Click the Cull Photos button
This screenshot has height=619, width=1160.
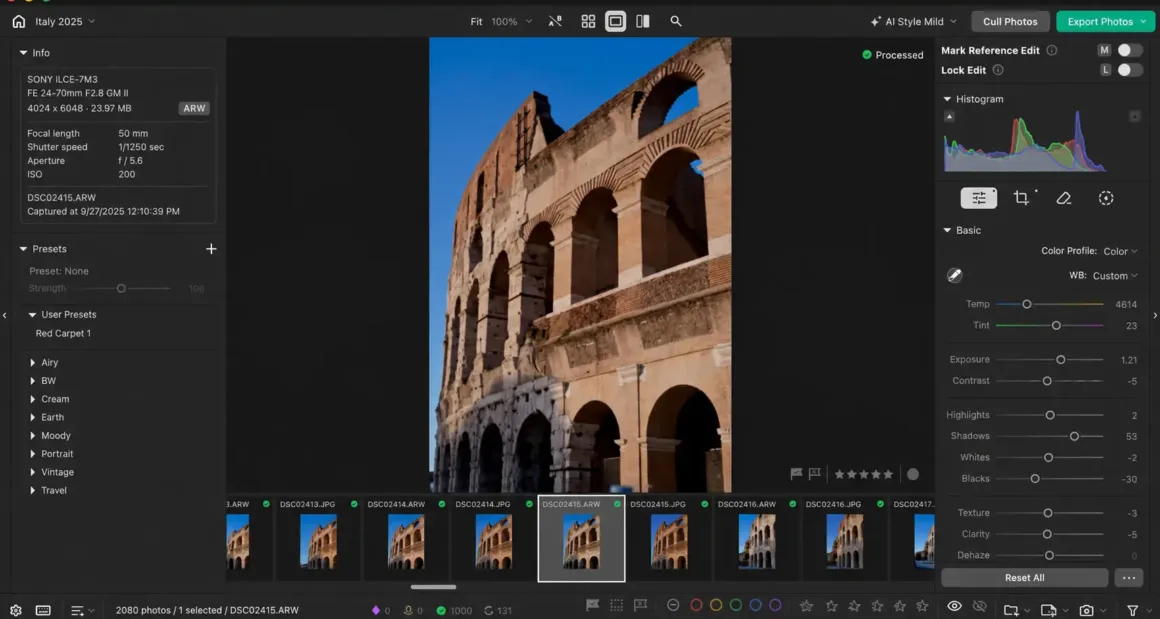click(x=1010, y=21)
